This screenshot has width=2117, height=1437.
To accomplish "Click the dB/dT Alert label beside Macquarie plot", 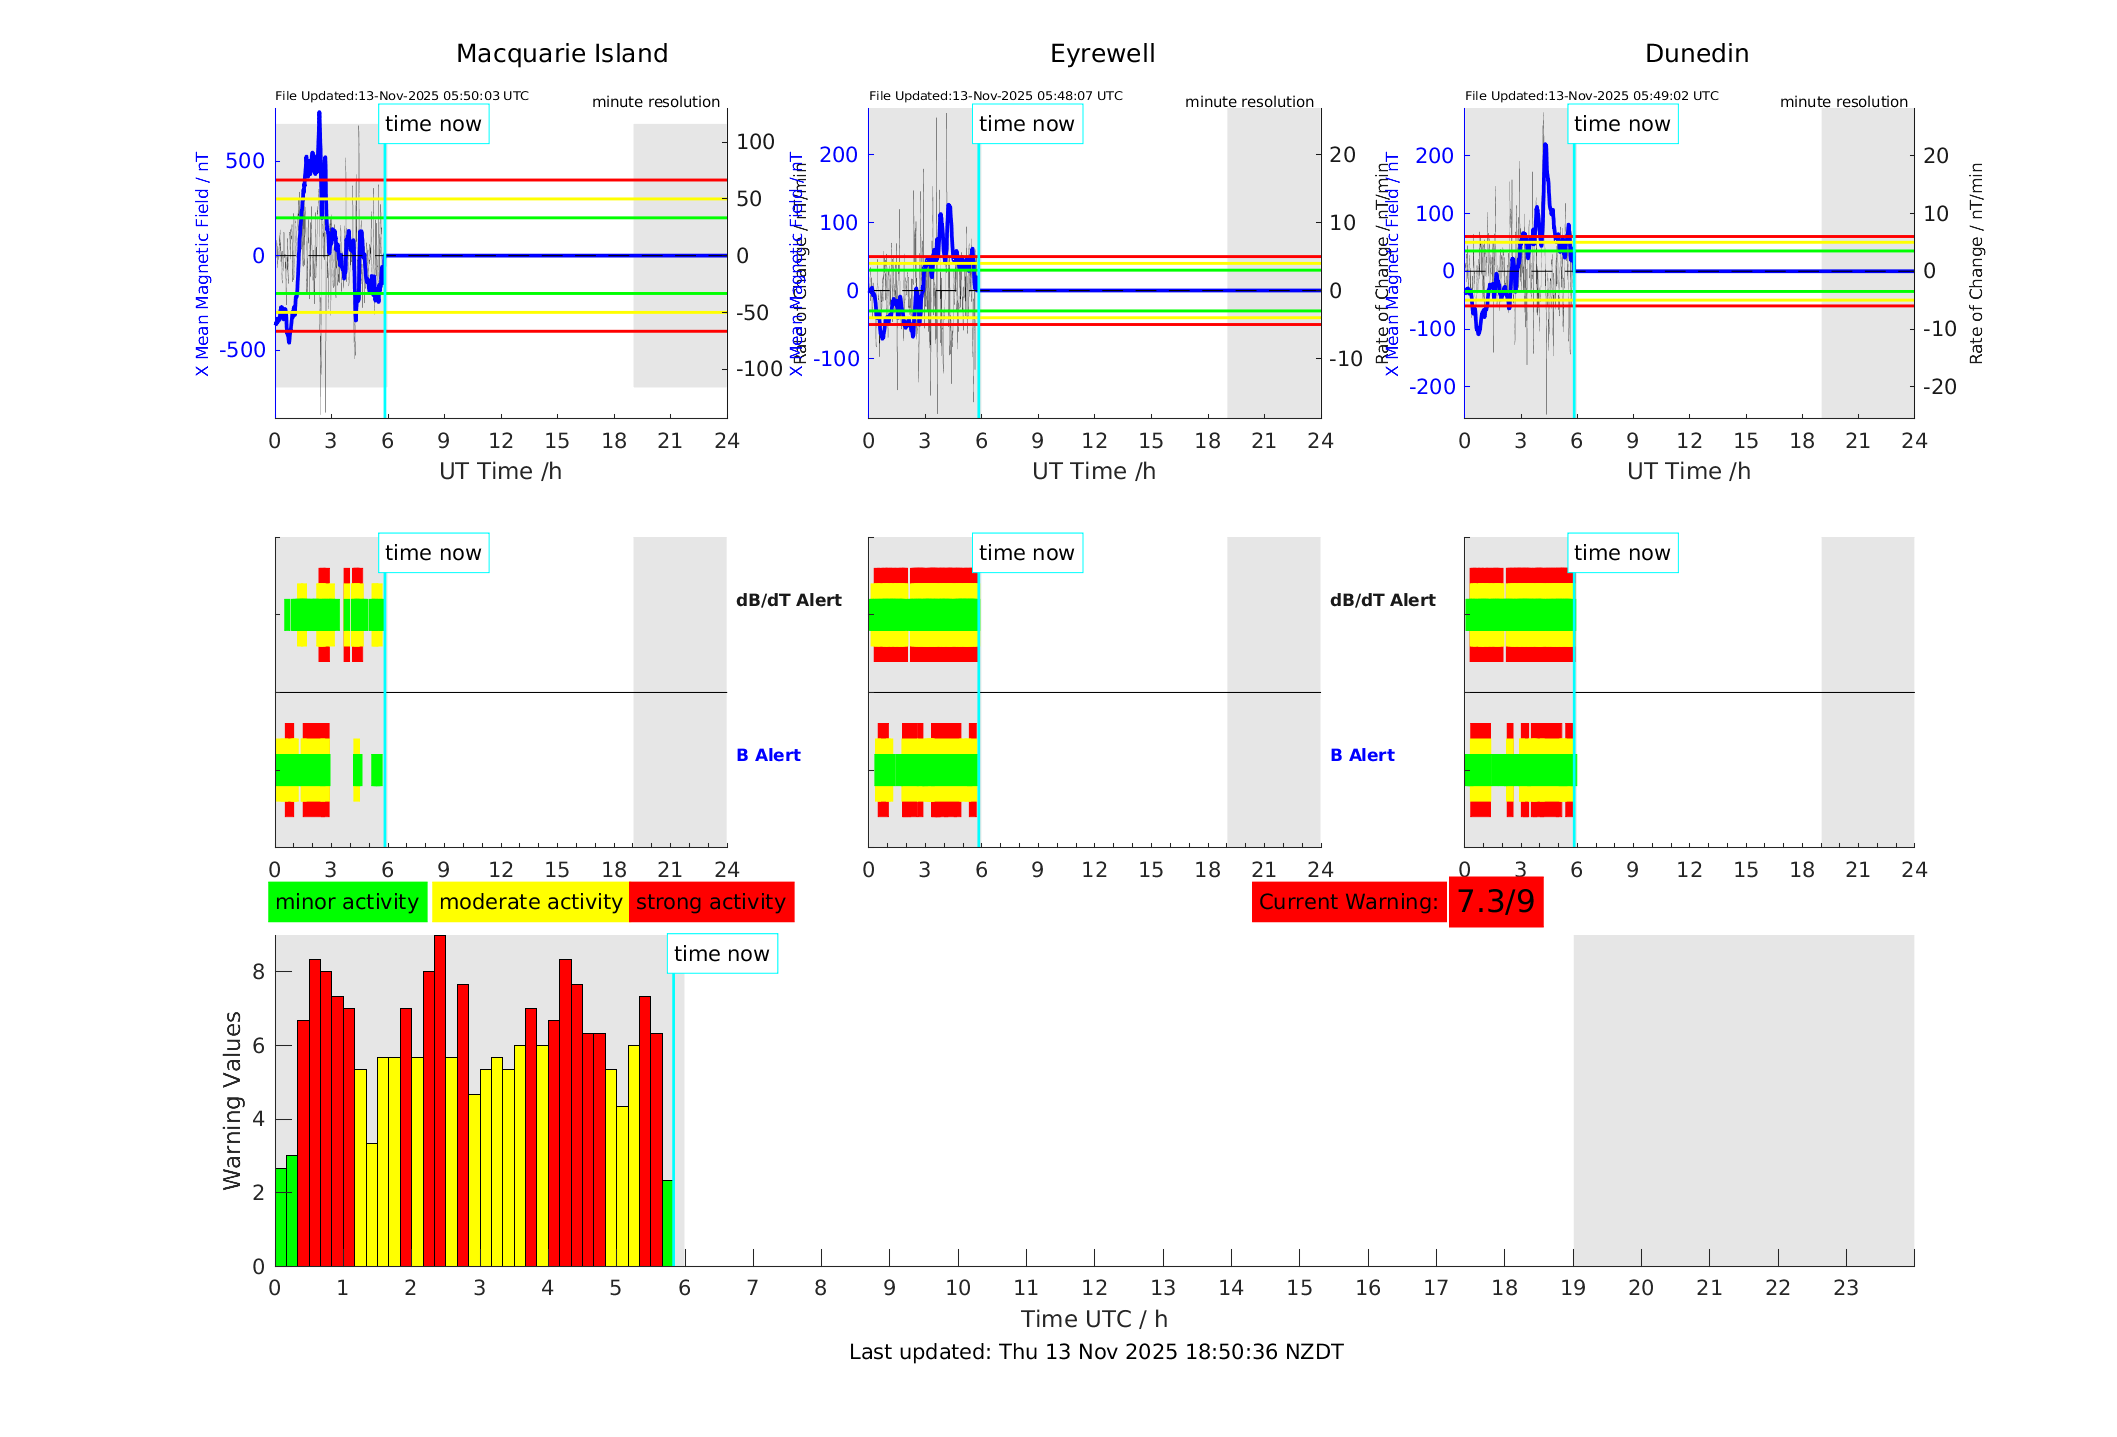I will (788, 600).
